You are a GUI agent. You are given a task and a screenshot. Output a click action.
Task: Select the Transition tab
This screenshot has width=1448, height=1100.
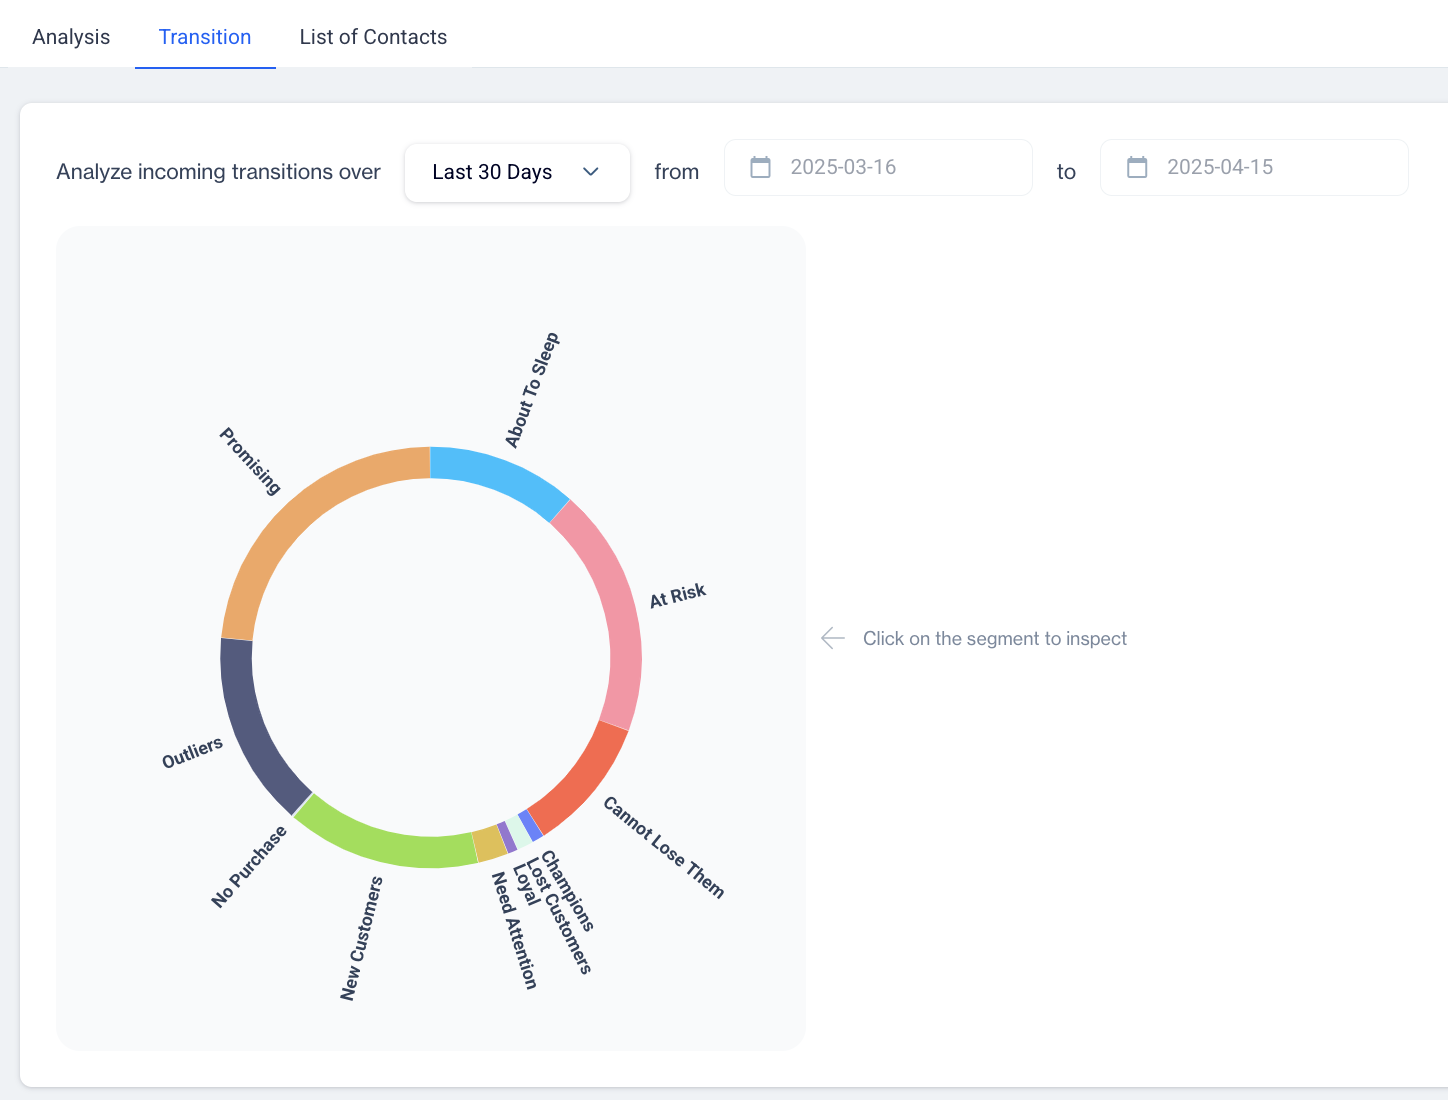point(205,37)
